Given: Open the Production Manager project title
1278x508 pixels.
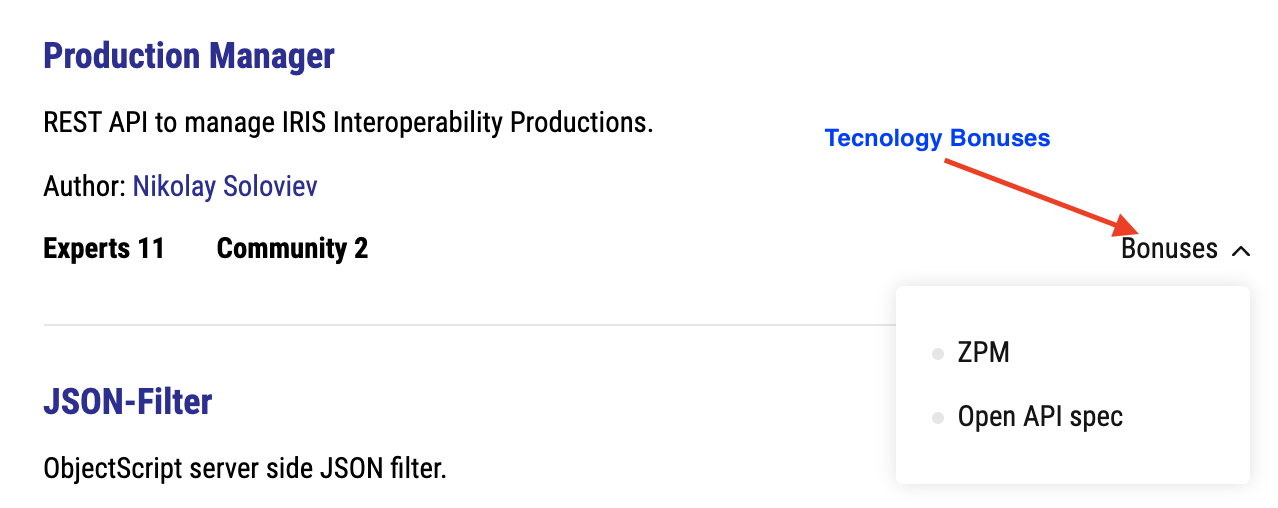Looking at the screenshot, I should pyautogui.click(x=189, y=56).
